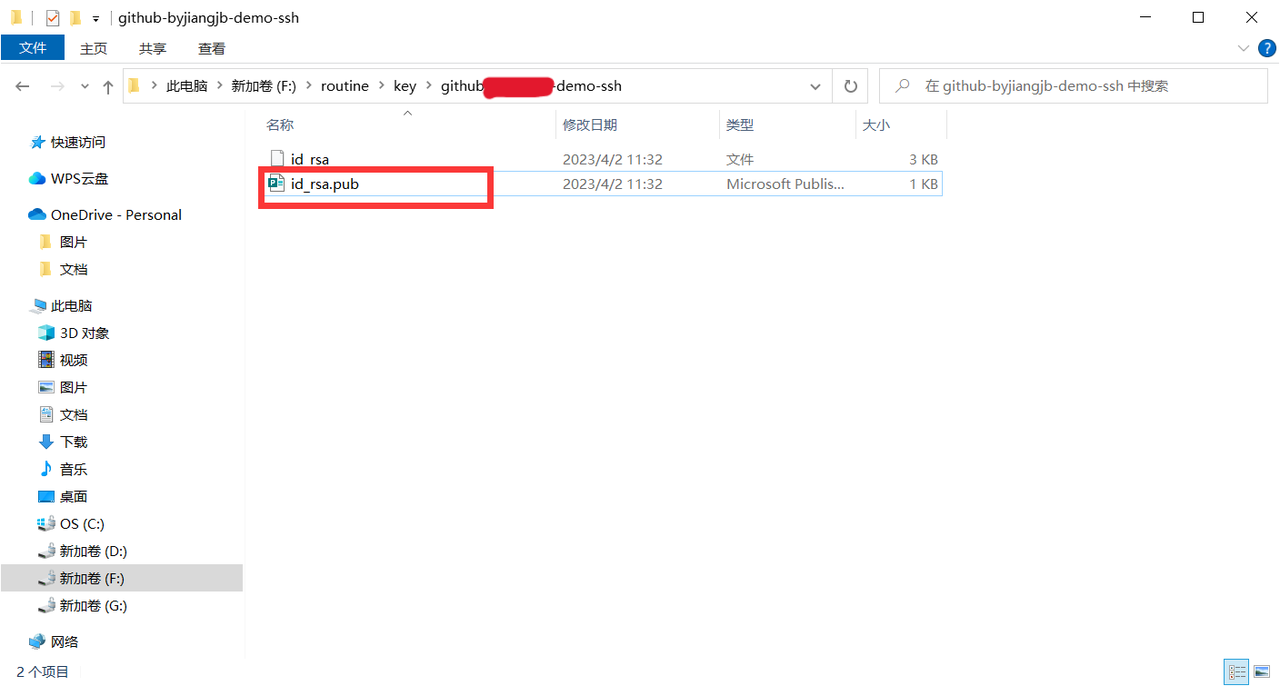Click the refresh button in the address bar

click(849, 86)
